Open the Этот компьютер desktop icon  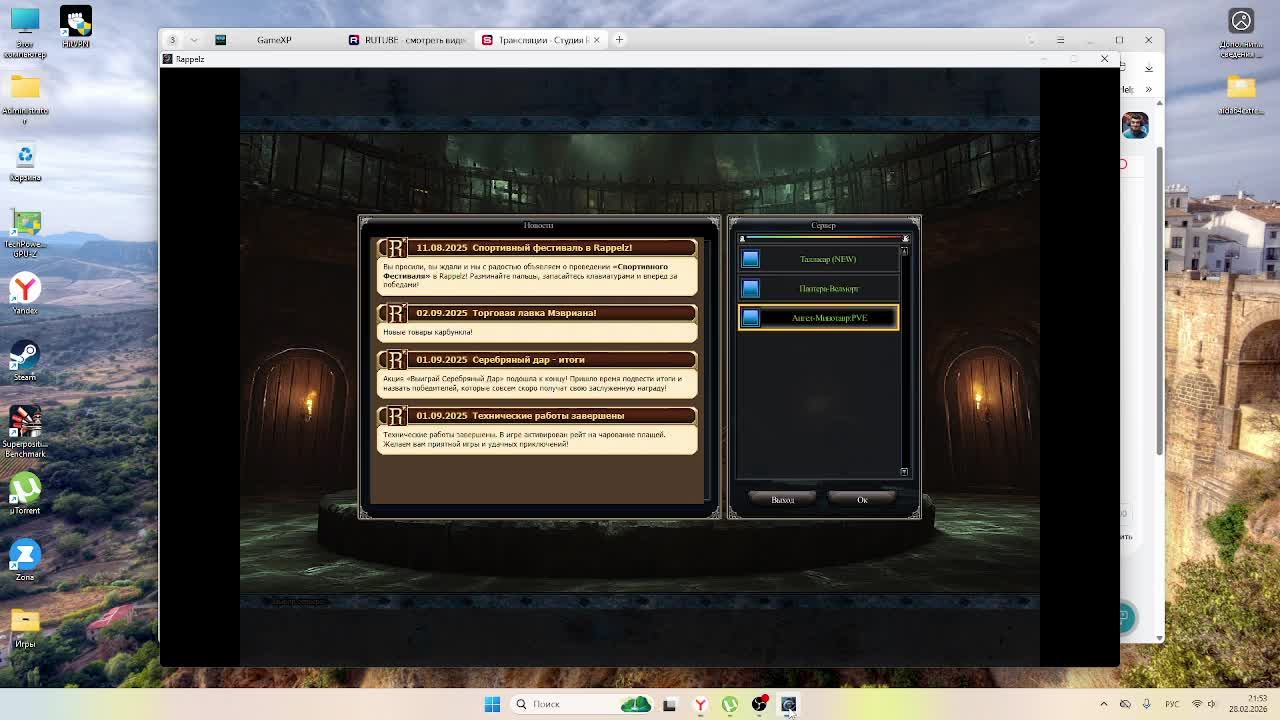(25, 31)
